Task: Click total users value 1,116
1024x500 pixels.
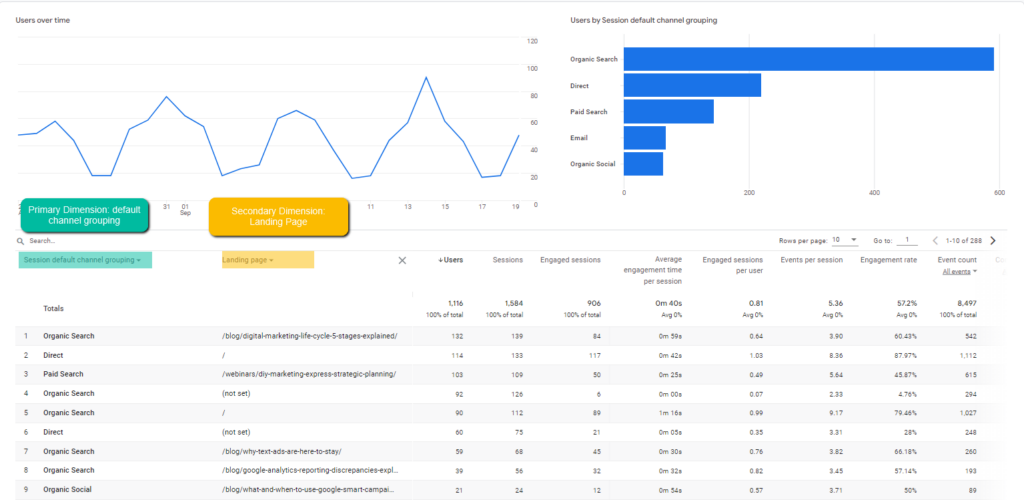Action: point(455,304)
